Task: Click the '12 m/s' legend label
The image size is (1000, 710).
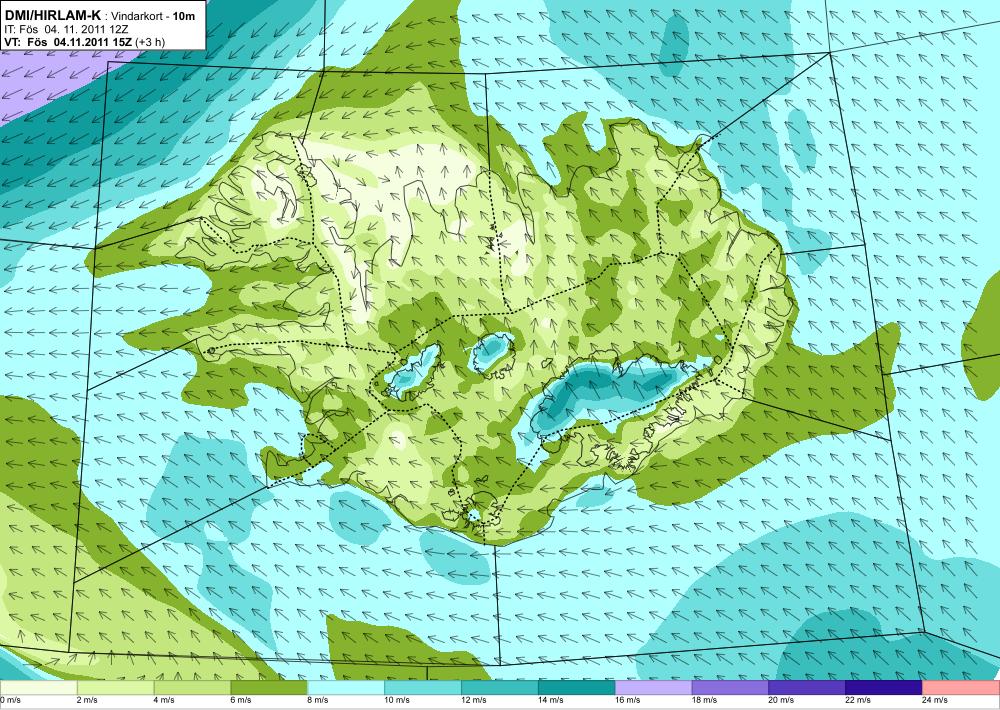Action: click(x=473, y=700)
